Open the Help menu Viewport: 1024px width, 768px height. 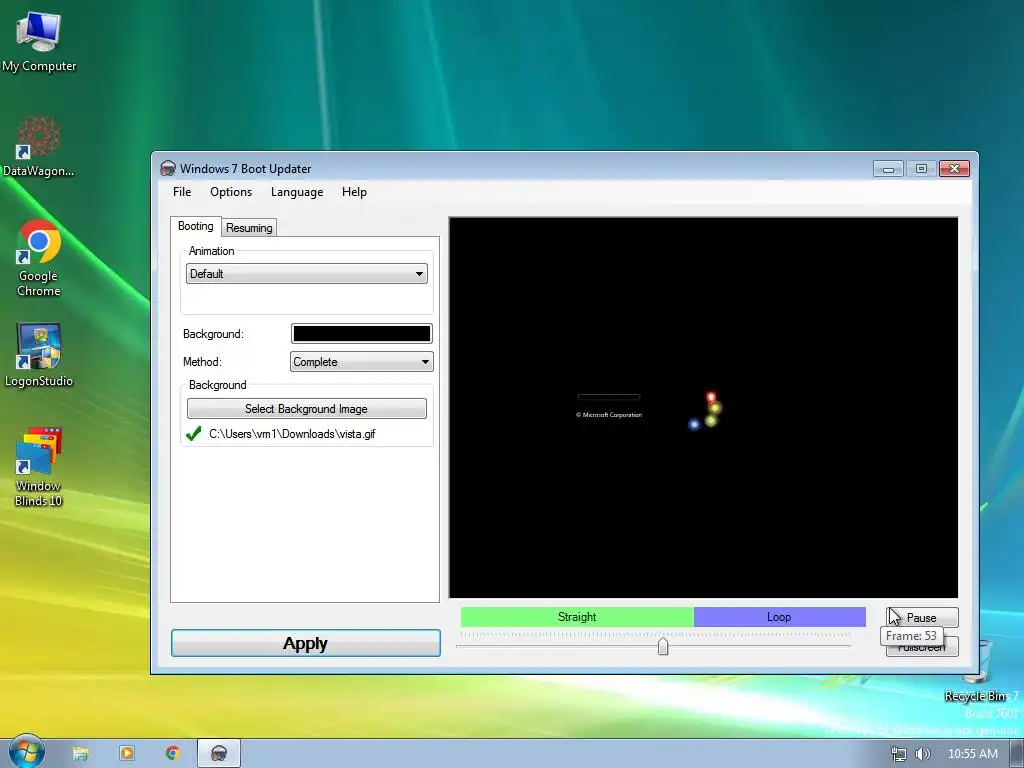354,192
